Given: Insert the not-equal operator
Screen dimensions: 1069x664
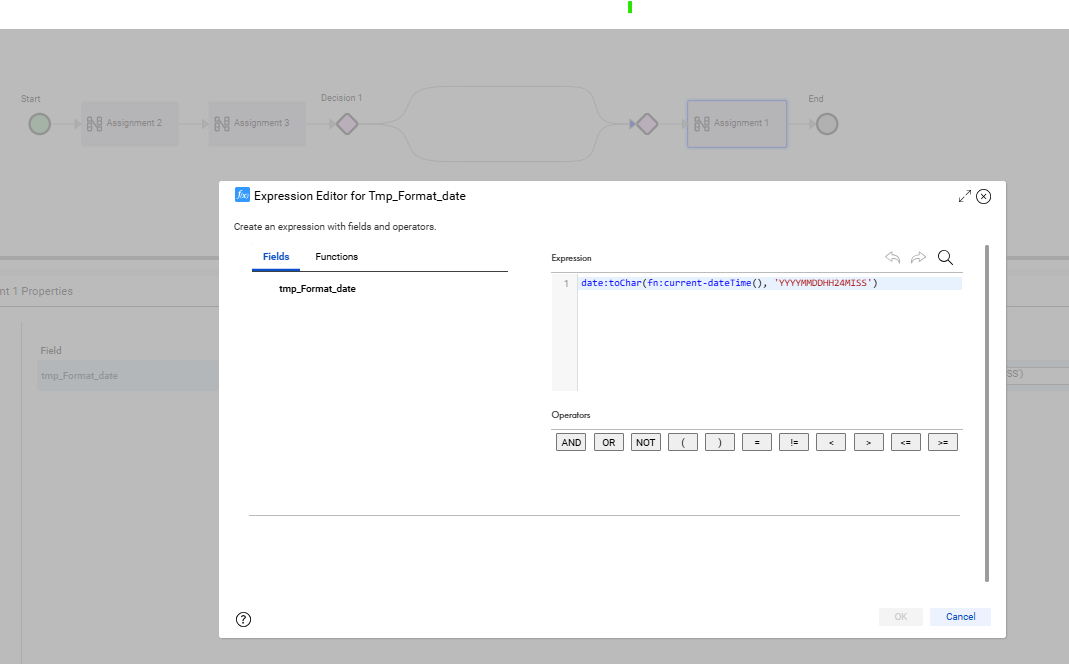Looking at the screenshot, I should [x=794, y=442].
